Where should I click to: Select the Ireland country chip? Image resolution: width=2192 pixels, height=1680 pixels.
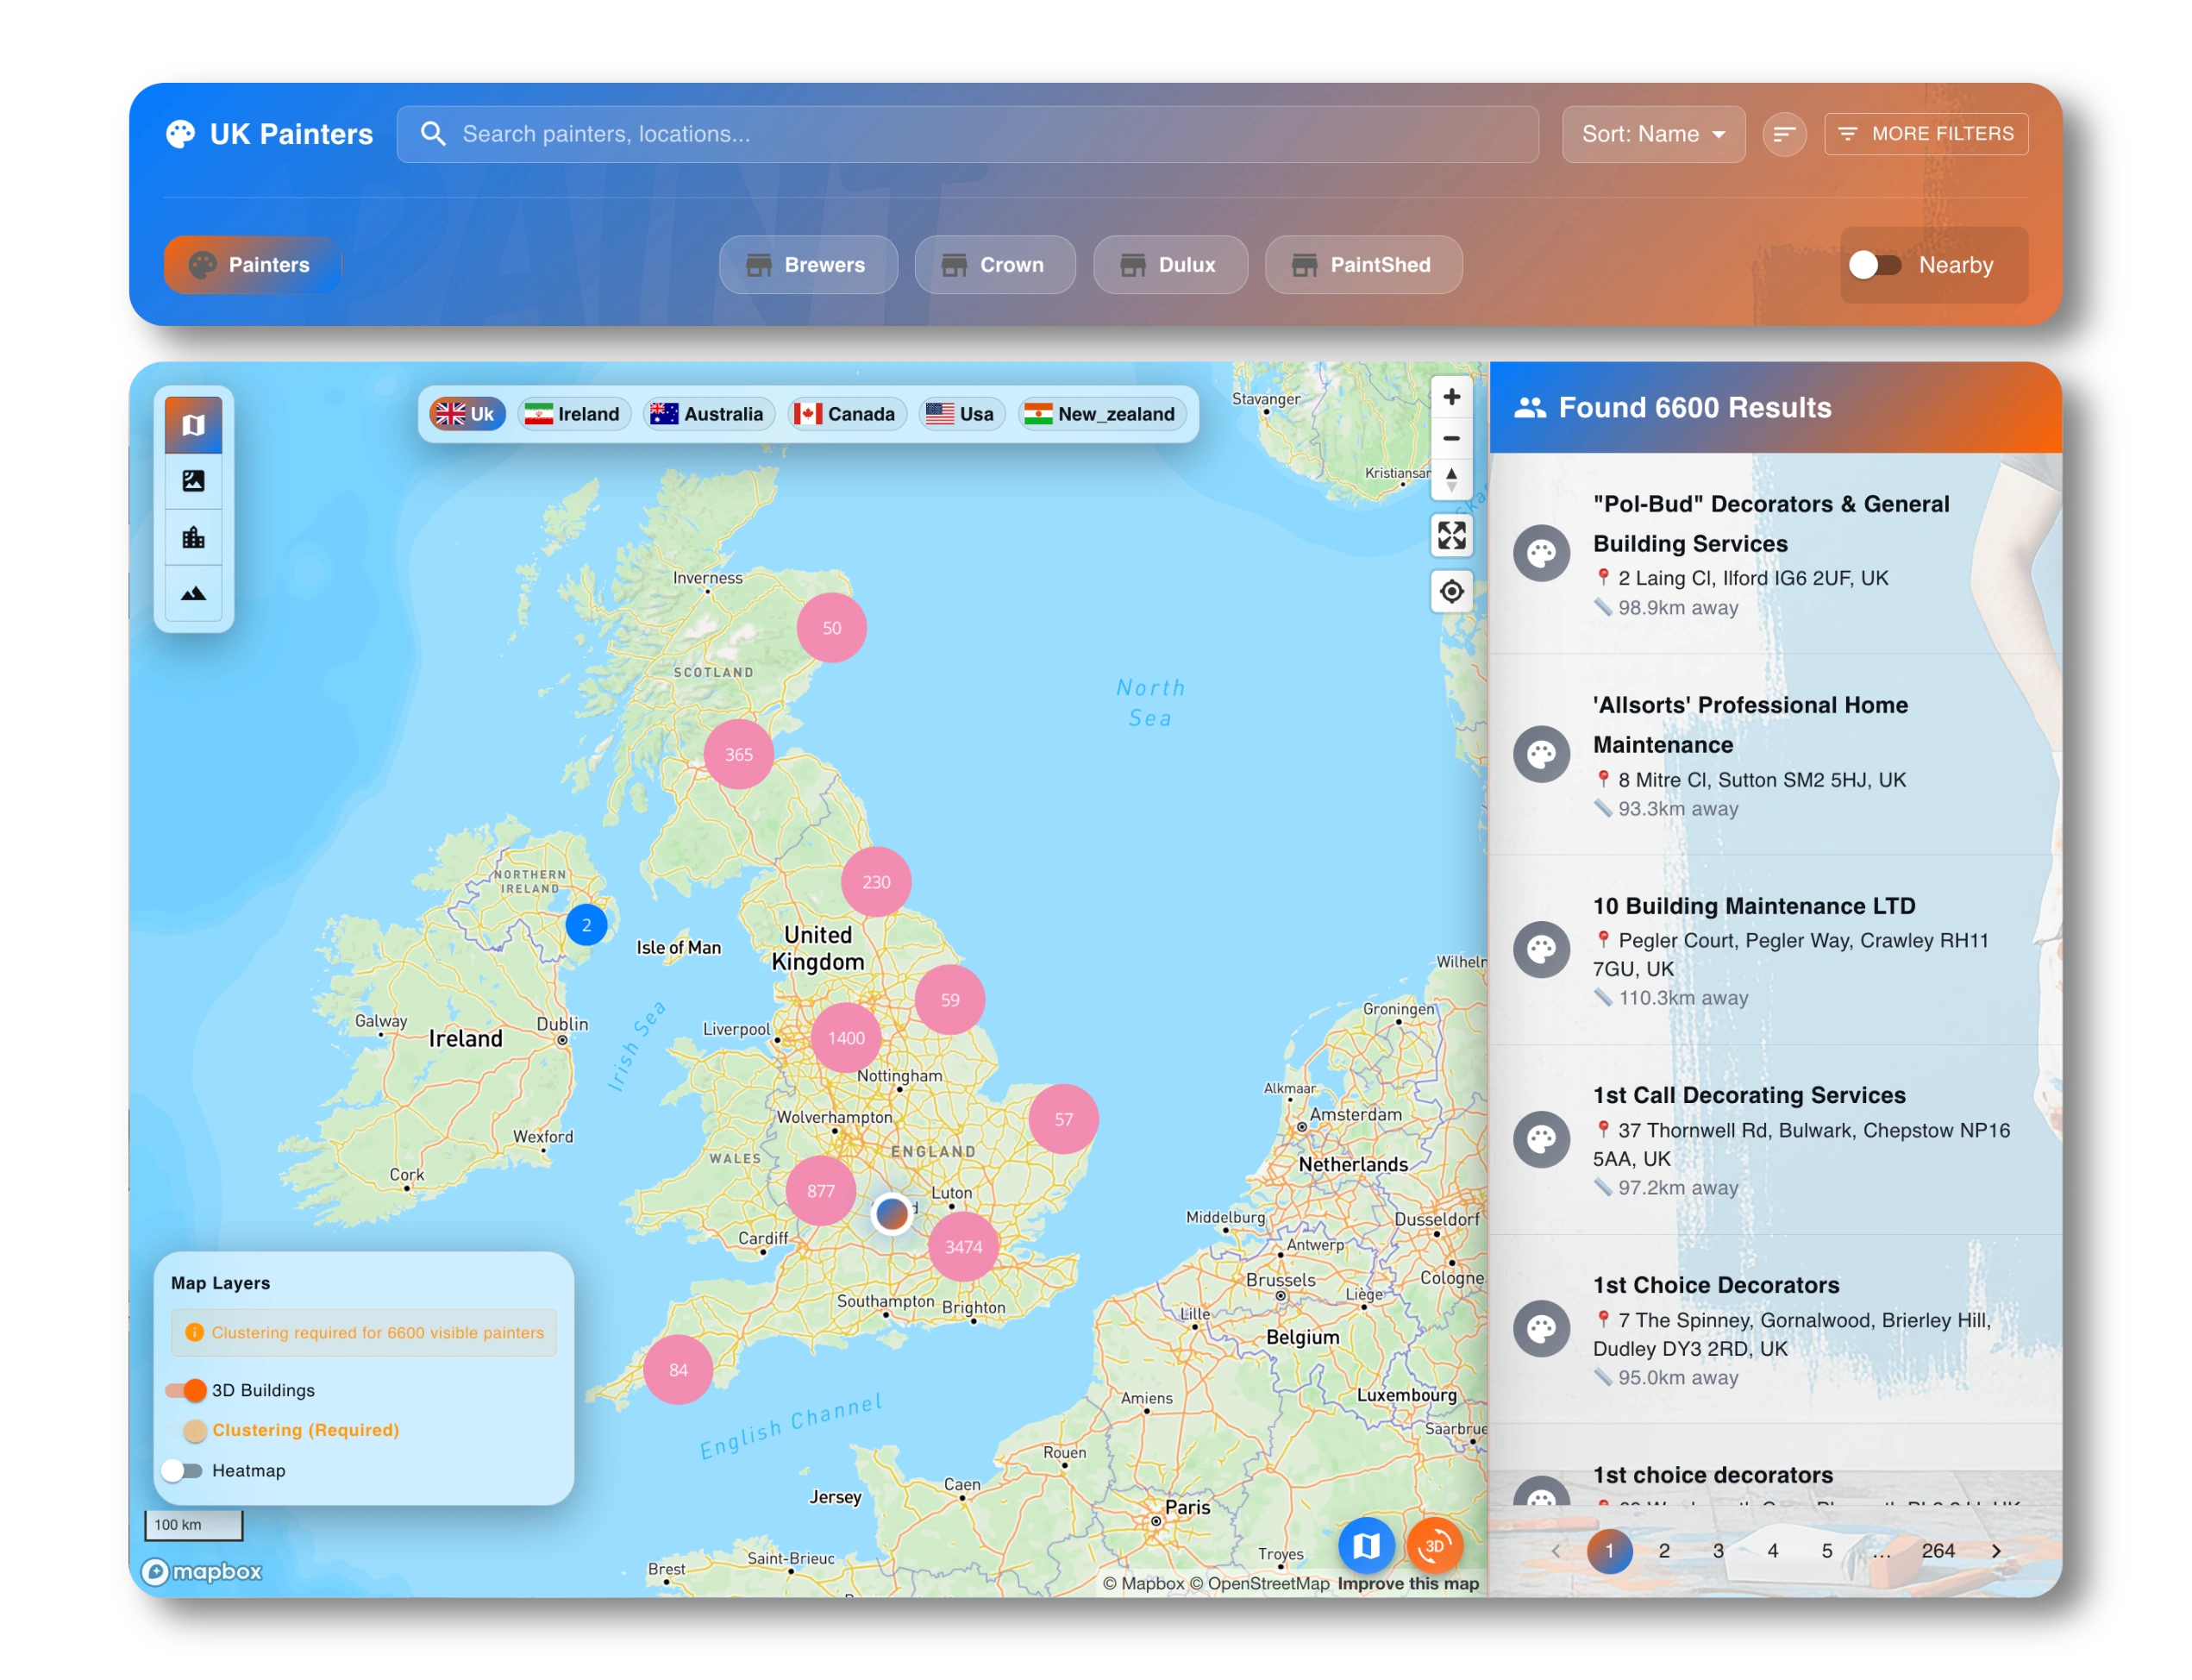pyautogui.click(x=573, y=414)
